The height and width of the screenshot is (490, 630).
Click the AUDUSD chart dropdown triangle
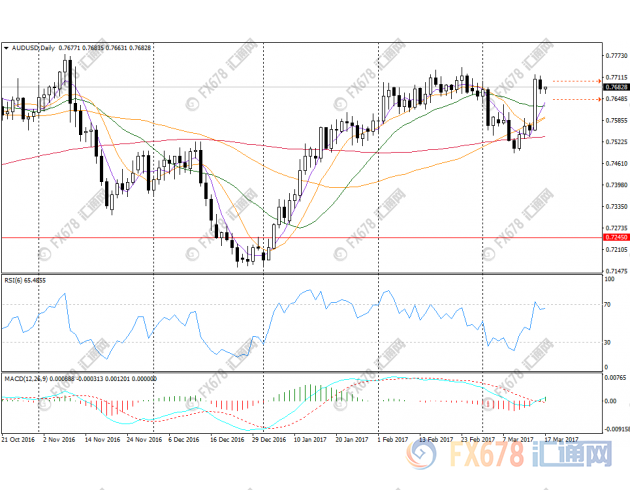[x=6, y=47]
